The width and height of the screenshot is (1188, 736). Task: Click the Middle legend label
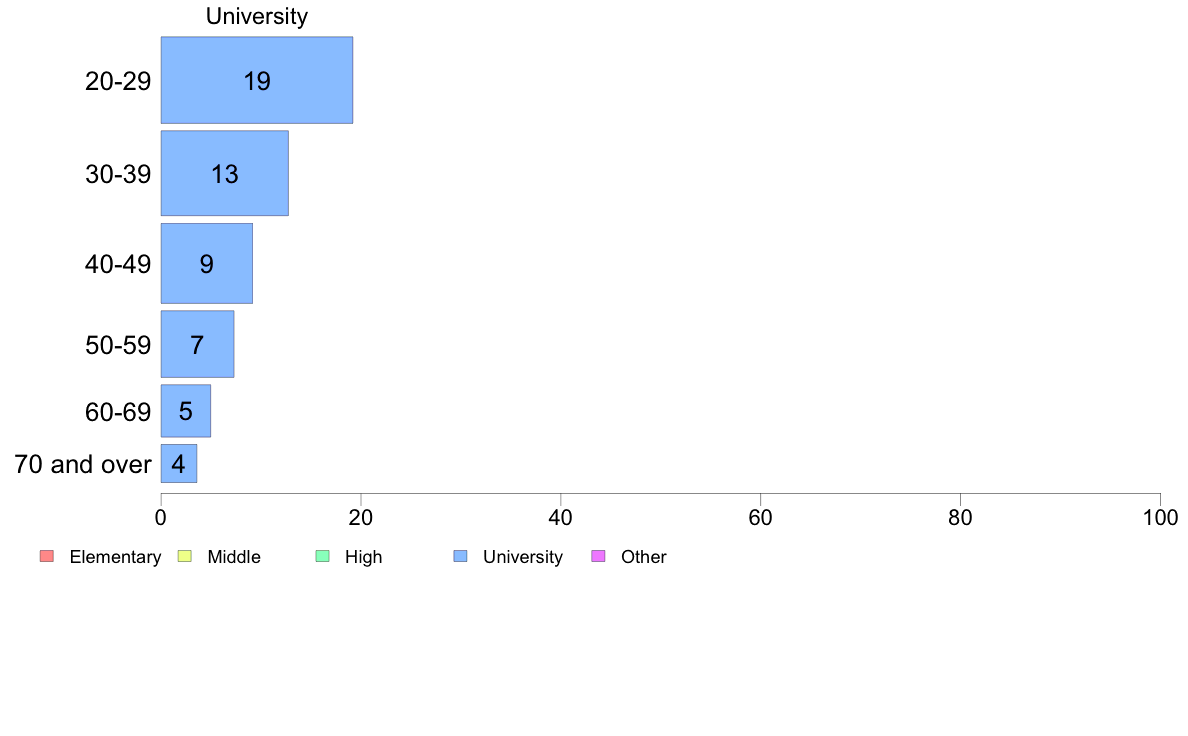click(234, 557)
